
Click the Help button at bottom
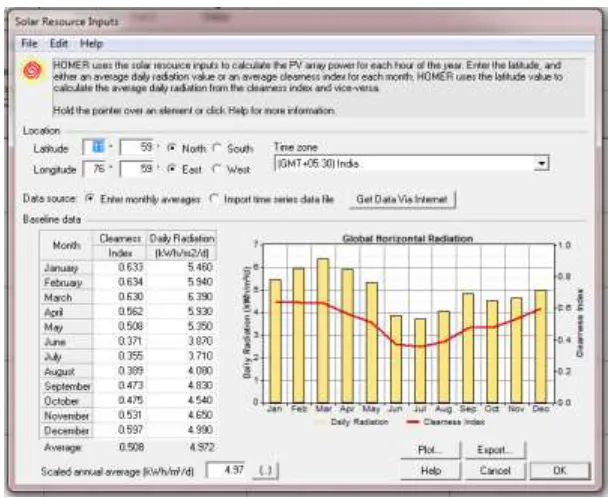coord(430,471)
